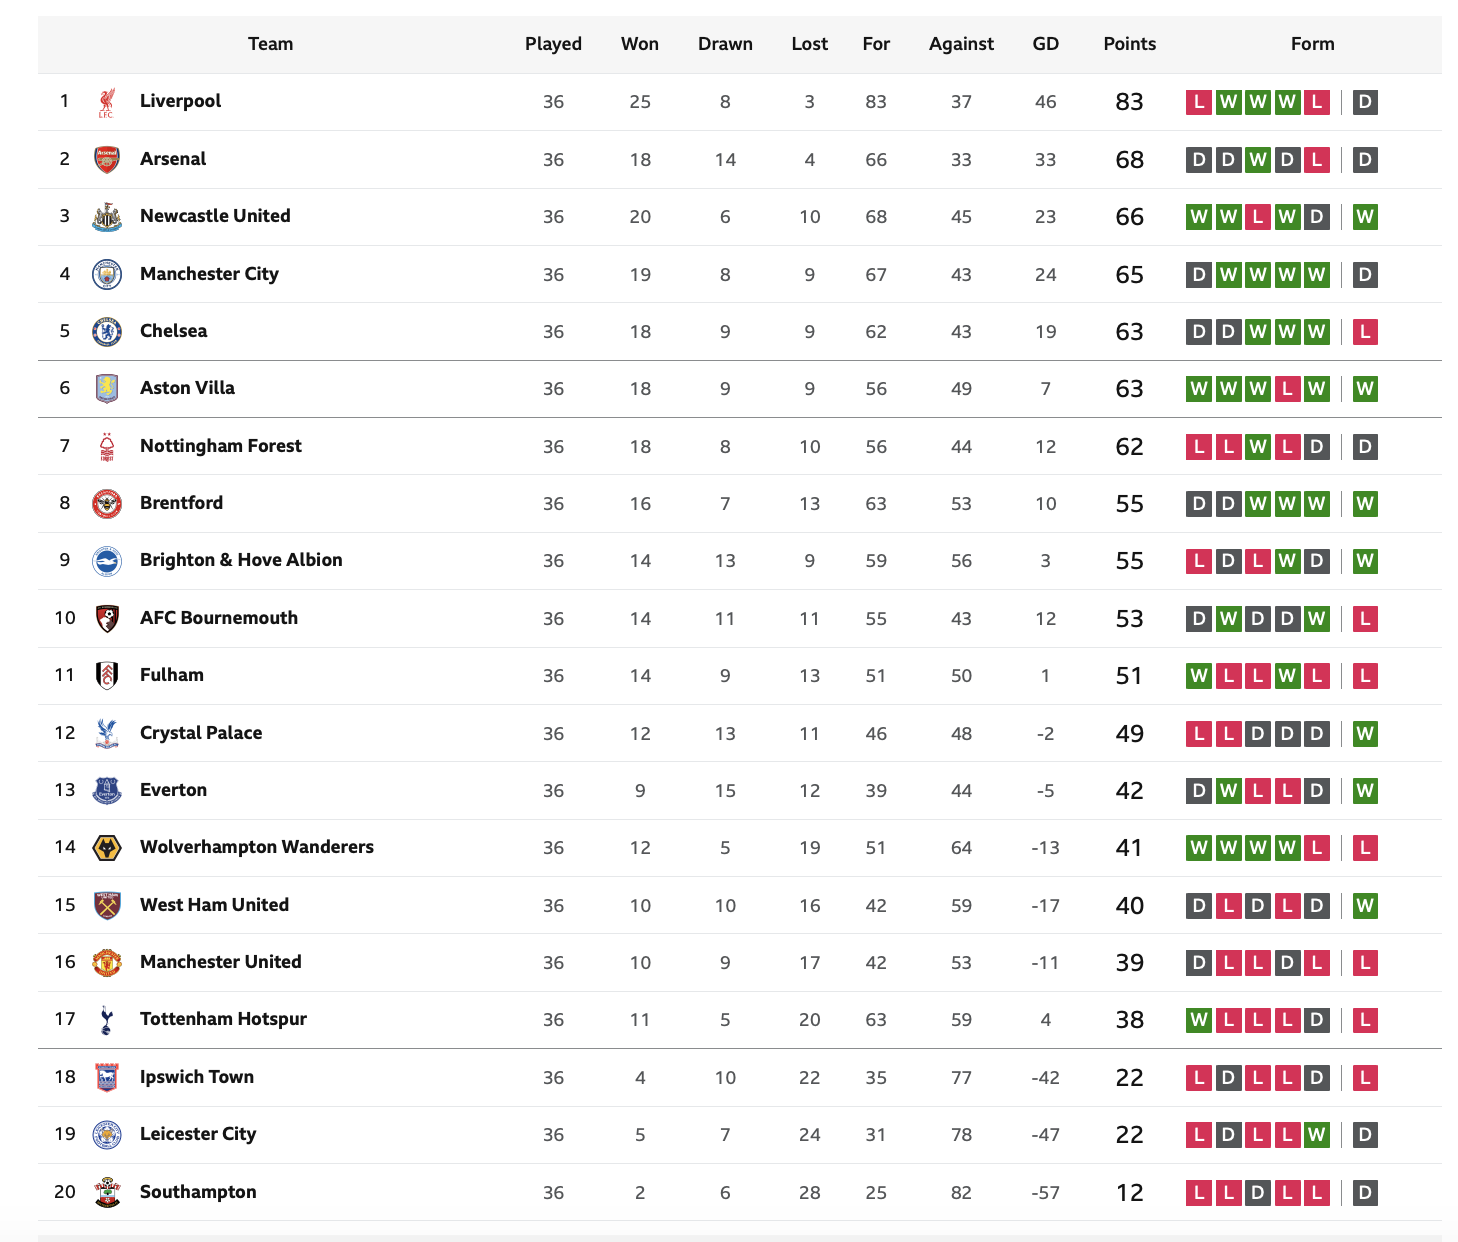Select the Newcastle United crest icon
This screenshot has height=1242, width=1458.
click(107, 217)
